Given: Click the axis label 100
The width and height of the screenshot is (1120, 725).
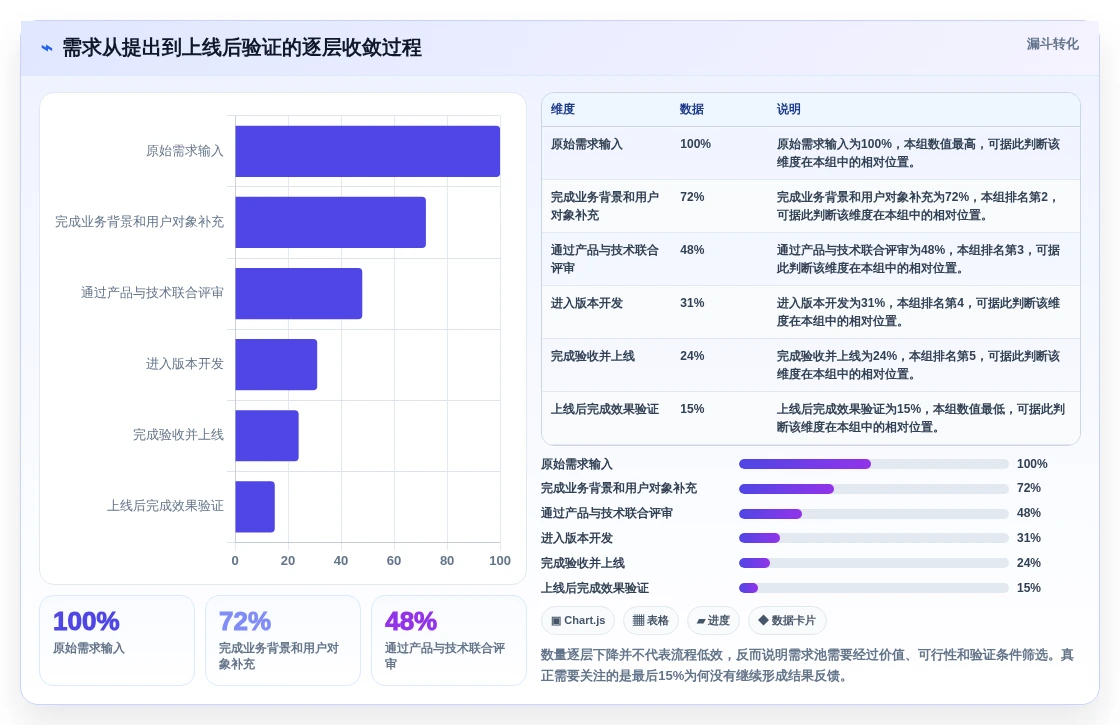Looking at the screenshot, I should coord(500,561).
